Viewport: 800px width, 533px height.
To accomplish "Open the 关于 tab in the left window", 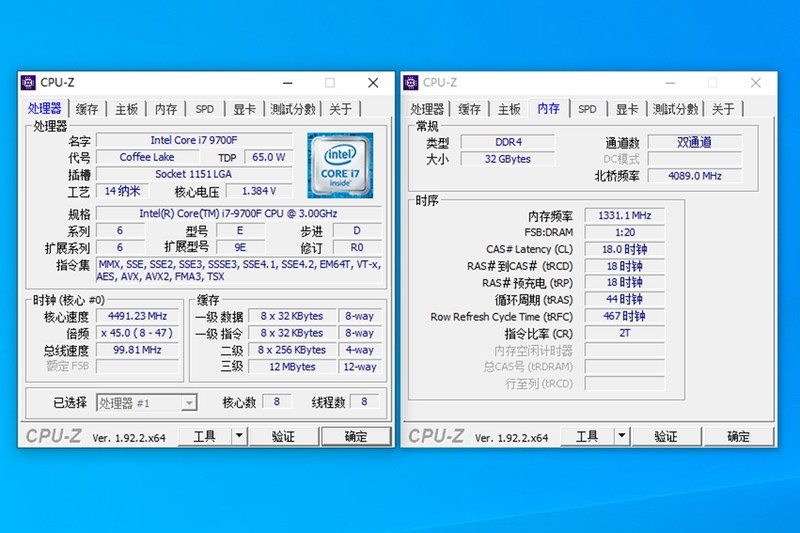I will click(340, 109).
